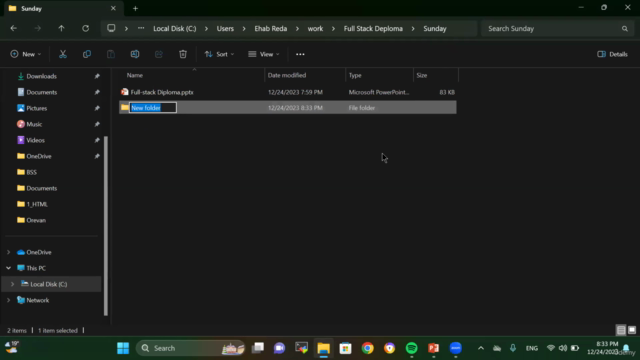Select Full Stack Deploma breadcrumb

(373, 29)
